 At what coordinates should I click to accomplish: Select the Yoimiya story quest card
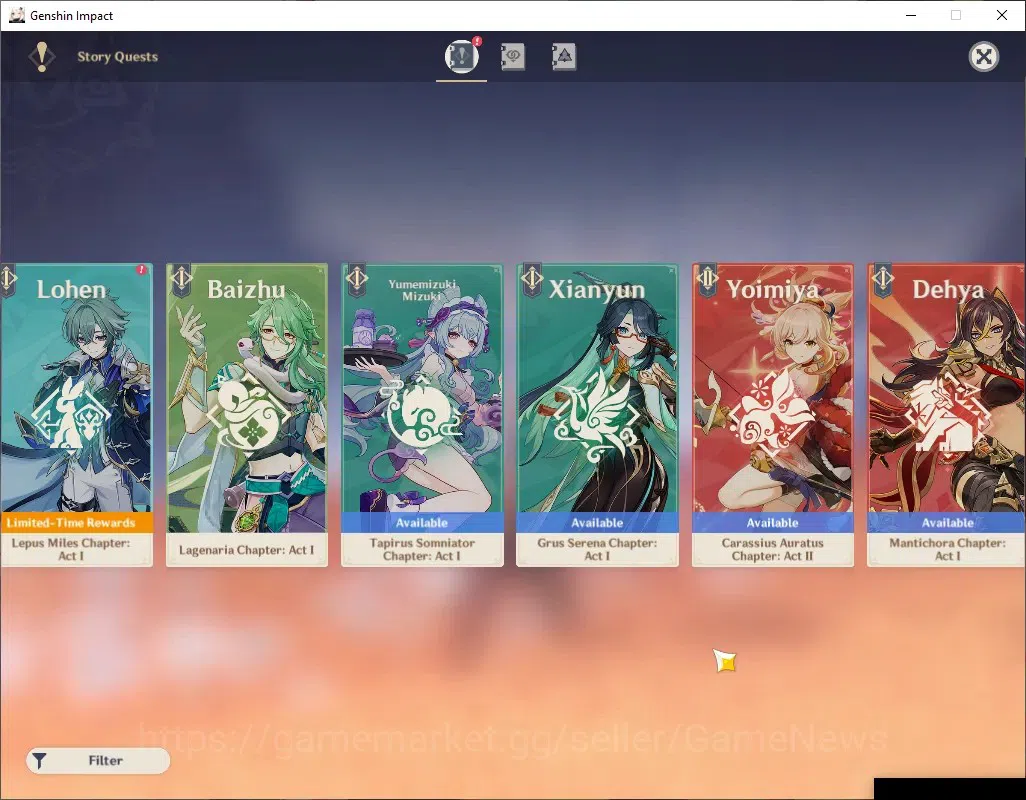click(773, 415)
